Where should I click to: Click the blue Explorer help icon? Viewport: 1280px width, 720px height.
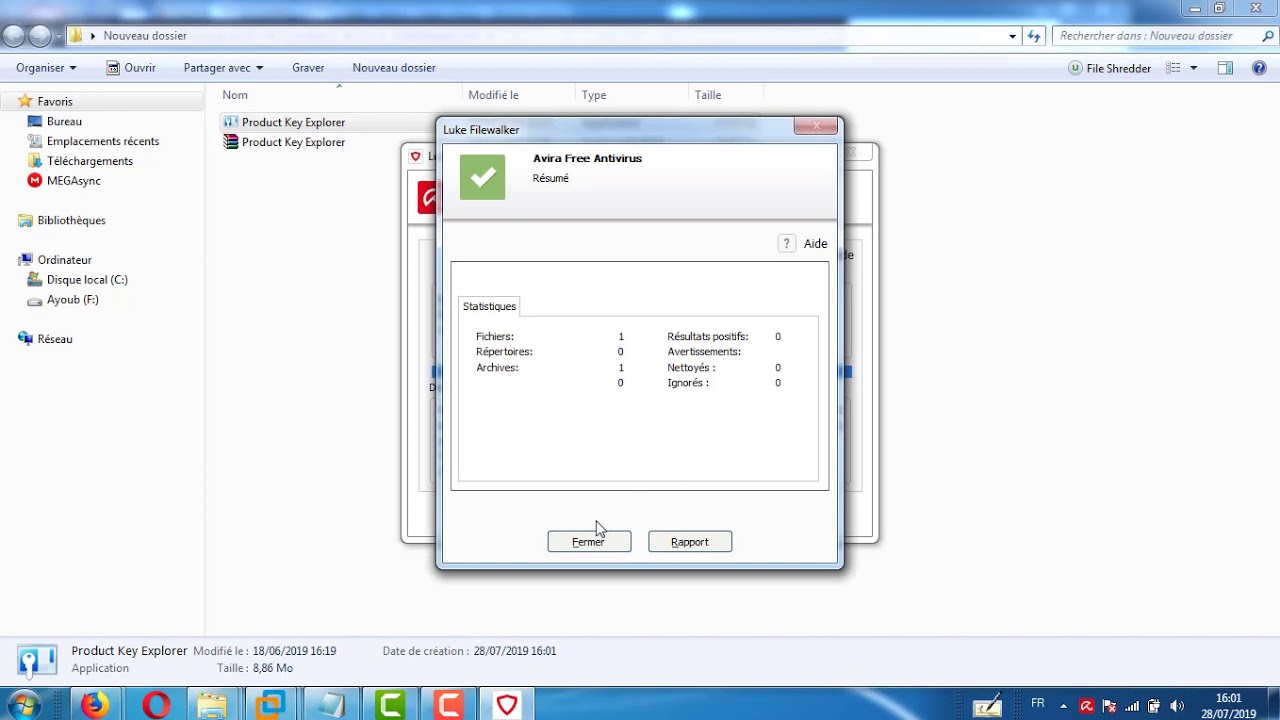(x=1259, y=68)
